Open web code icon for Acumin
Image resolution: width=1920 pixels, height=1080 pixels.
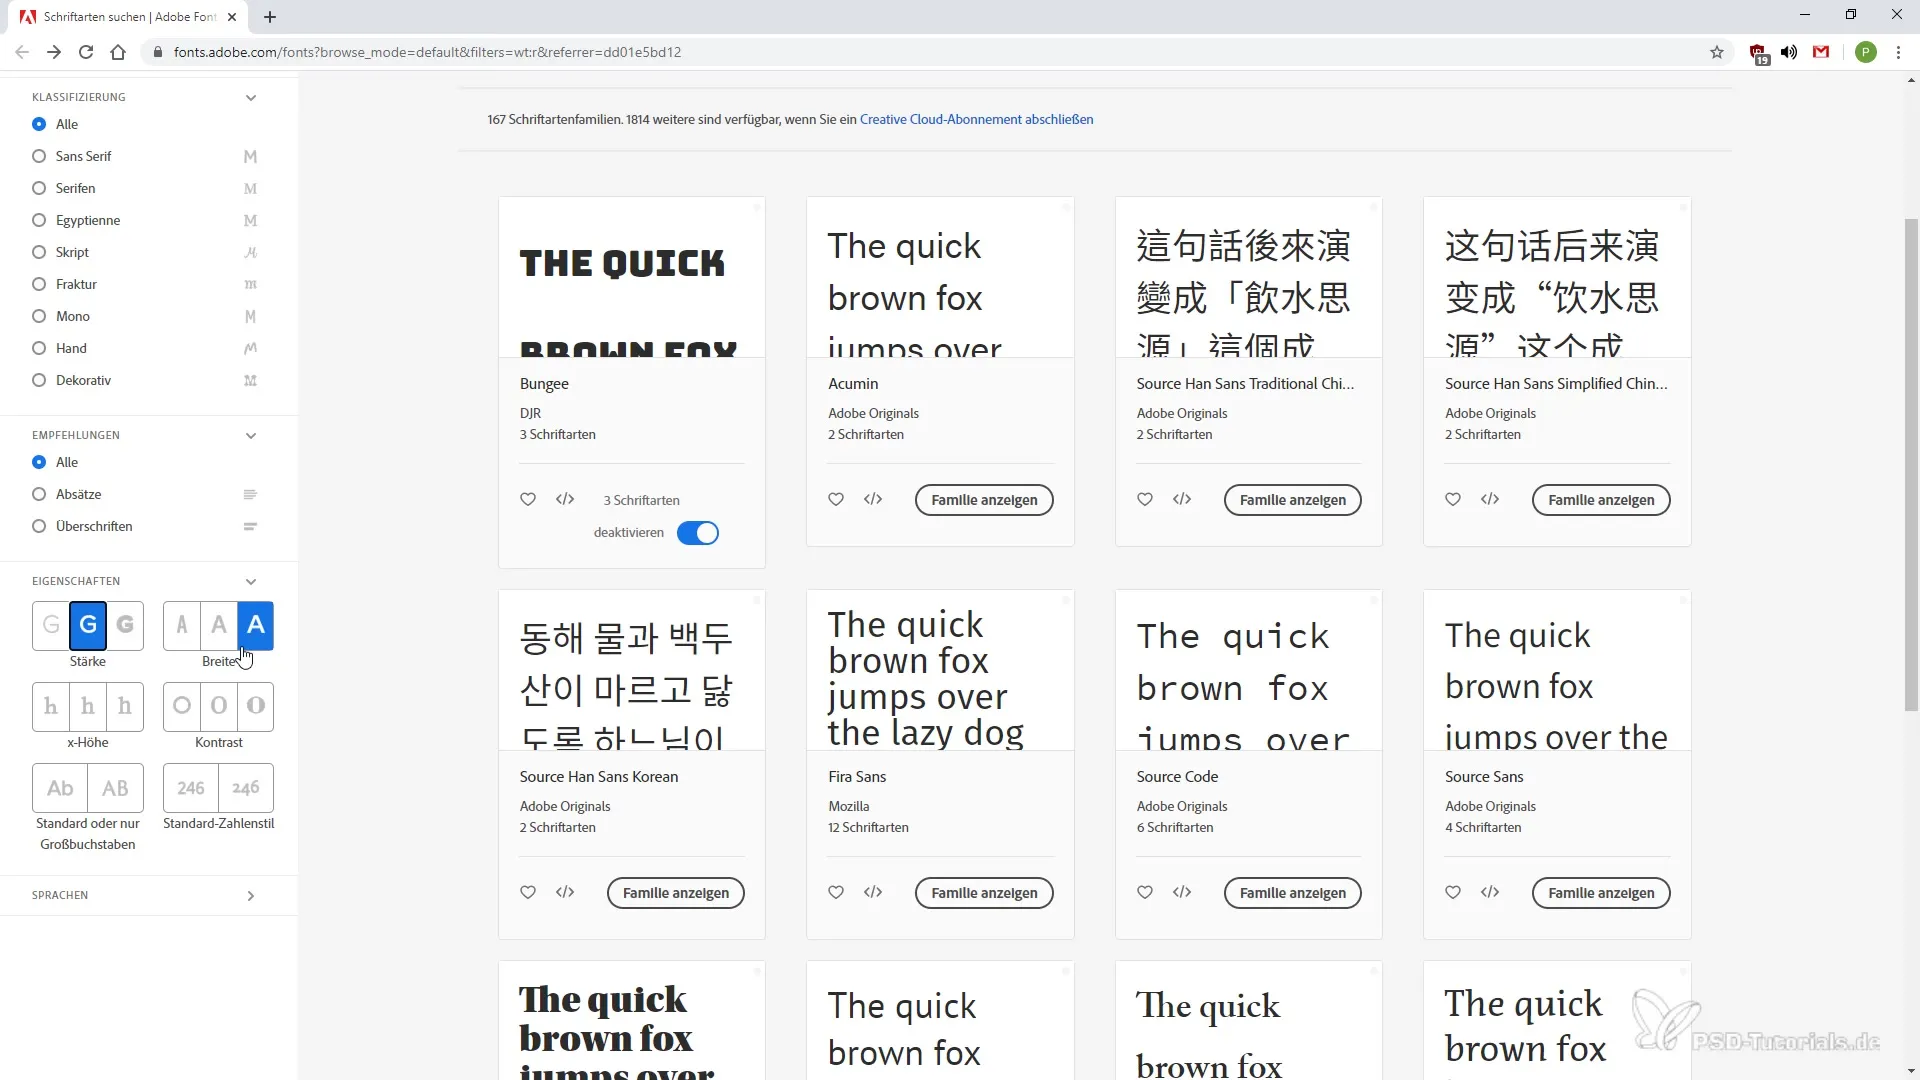coord(873,499)
